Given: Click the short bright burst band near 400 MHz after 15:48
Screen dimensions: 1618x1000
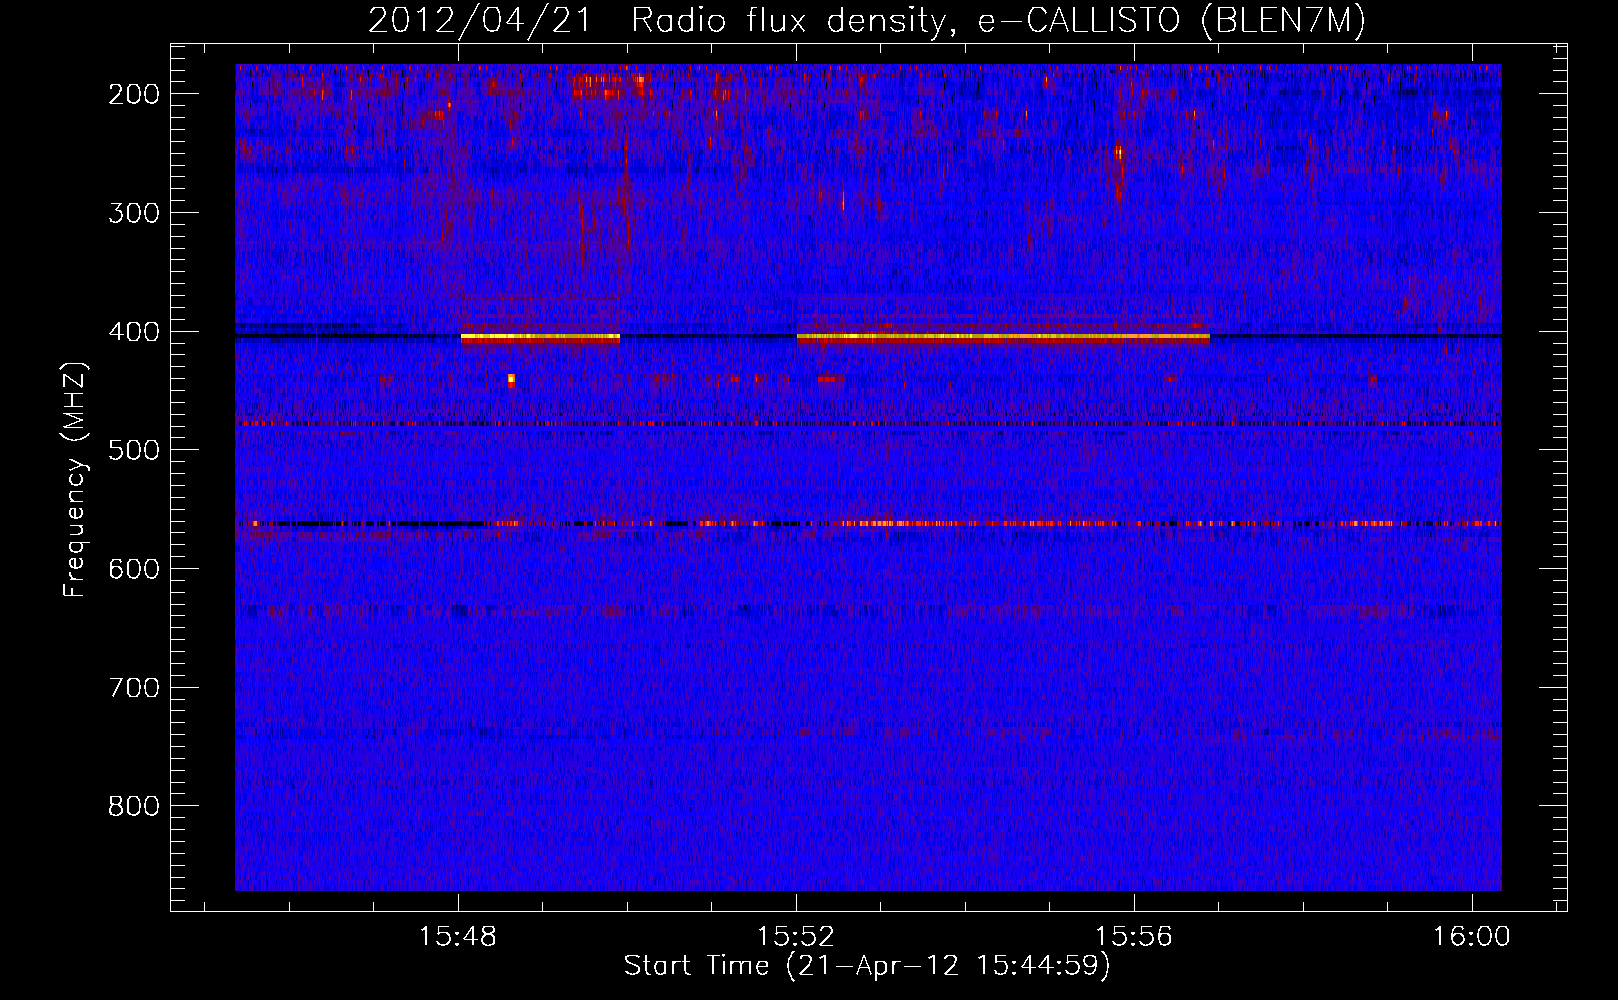Looking at the screenshot, I should click(x=540, y=338).
